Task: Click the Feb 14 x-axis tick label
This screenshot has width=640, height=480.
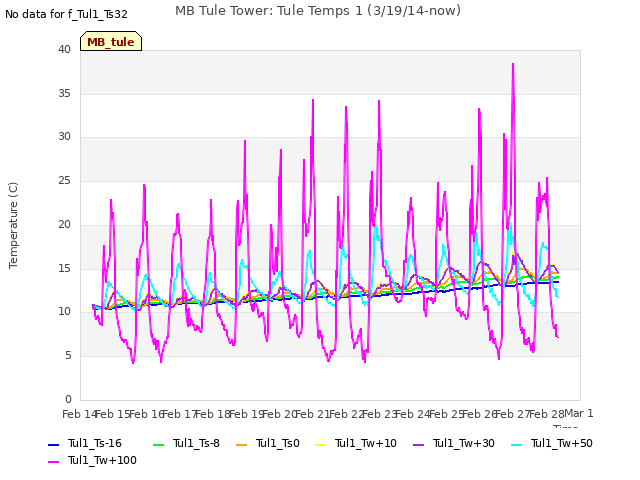Action: pos(79,414)
